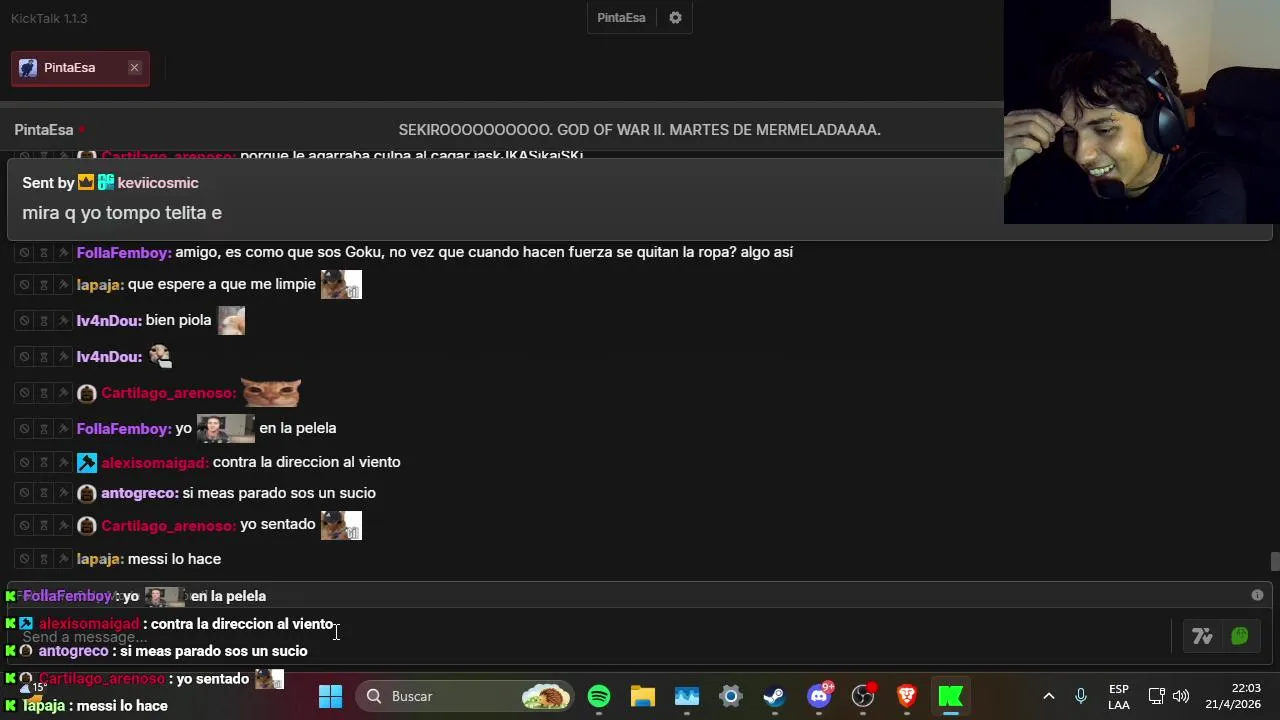1280x720 pixels.
Task: Ban icon on lapaja 'messi lo hace' row
Action: (x=25, y=559)
